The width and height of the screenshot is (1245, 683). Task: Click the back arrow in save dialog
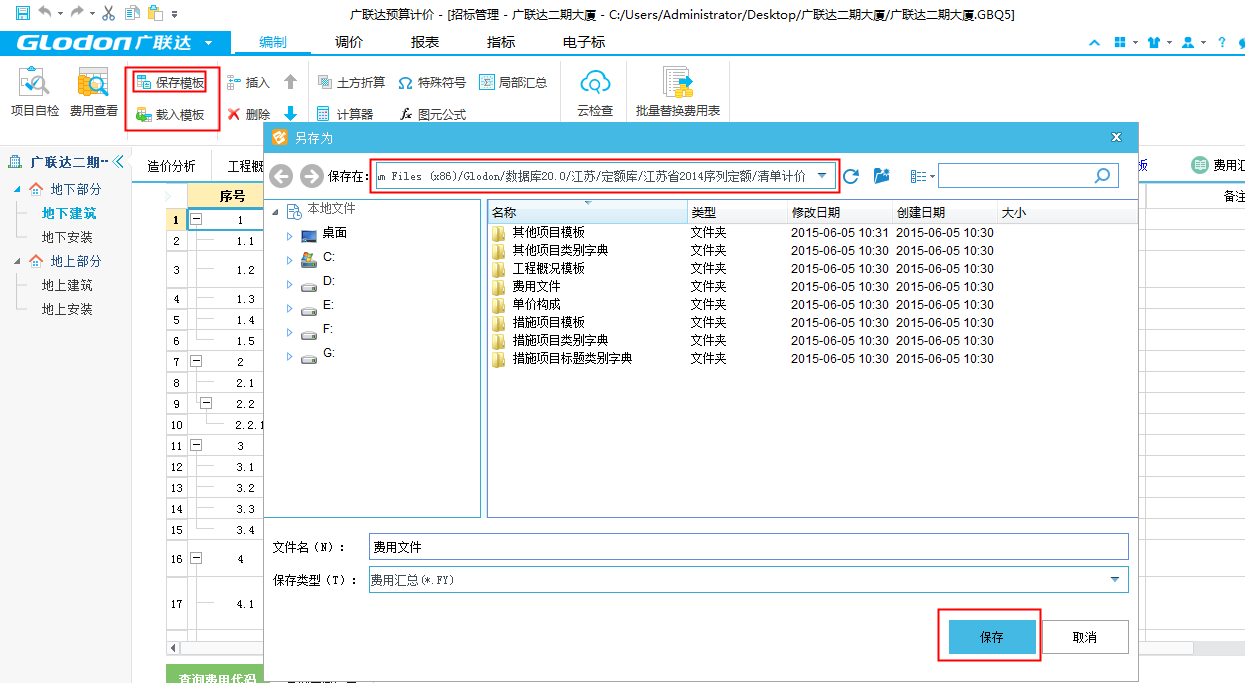click(x=281, y=176)
